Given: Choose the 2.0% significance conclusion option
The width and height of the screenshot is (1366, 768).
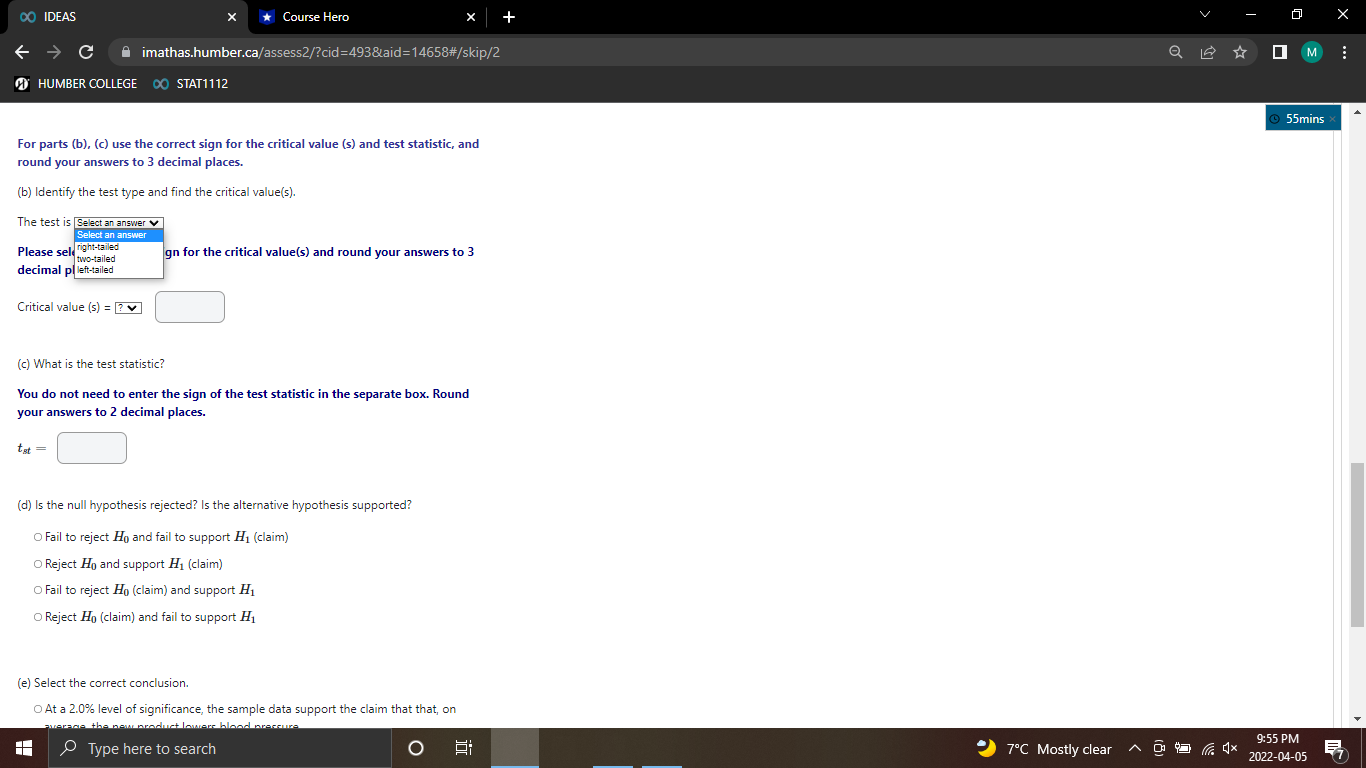Looking at the screenshot, I should [36, 708].
